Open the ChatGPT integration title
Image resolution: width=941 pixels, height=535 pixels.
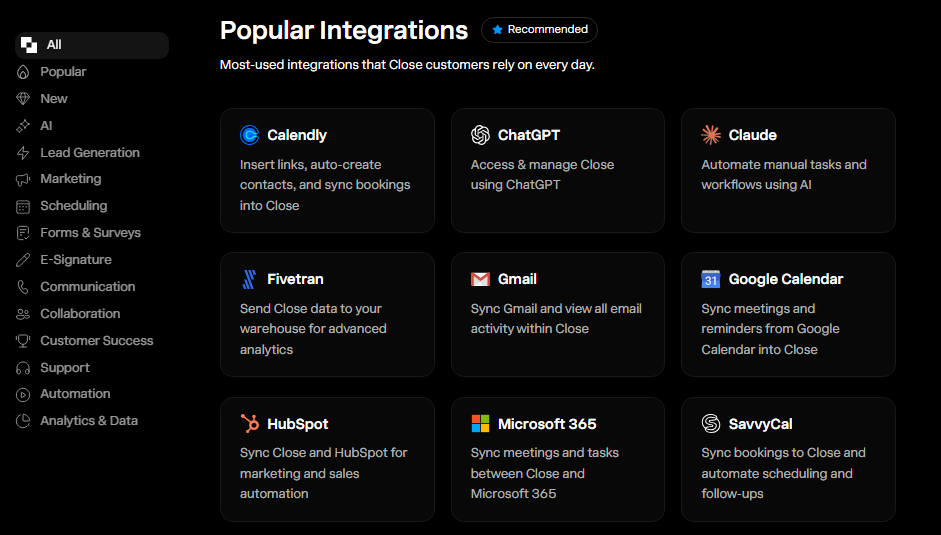tap(529, 135)
